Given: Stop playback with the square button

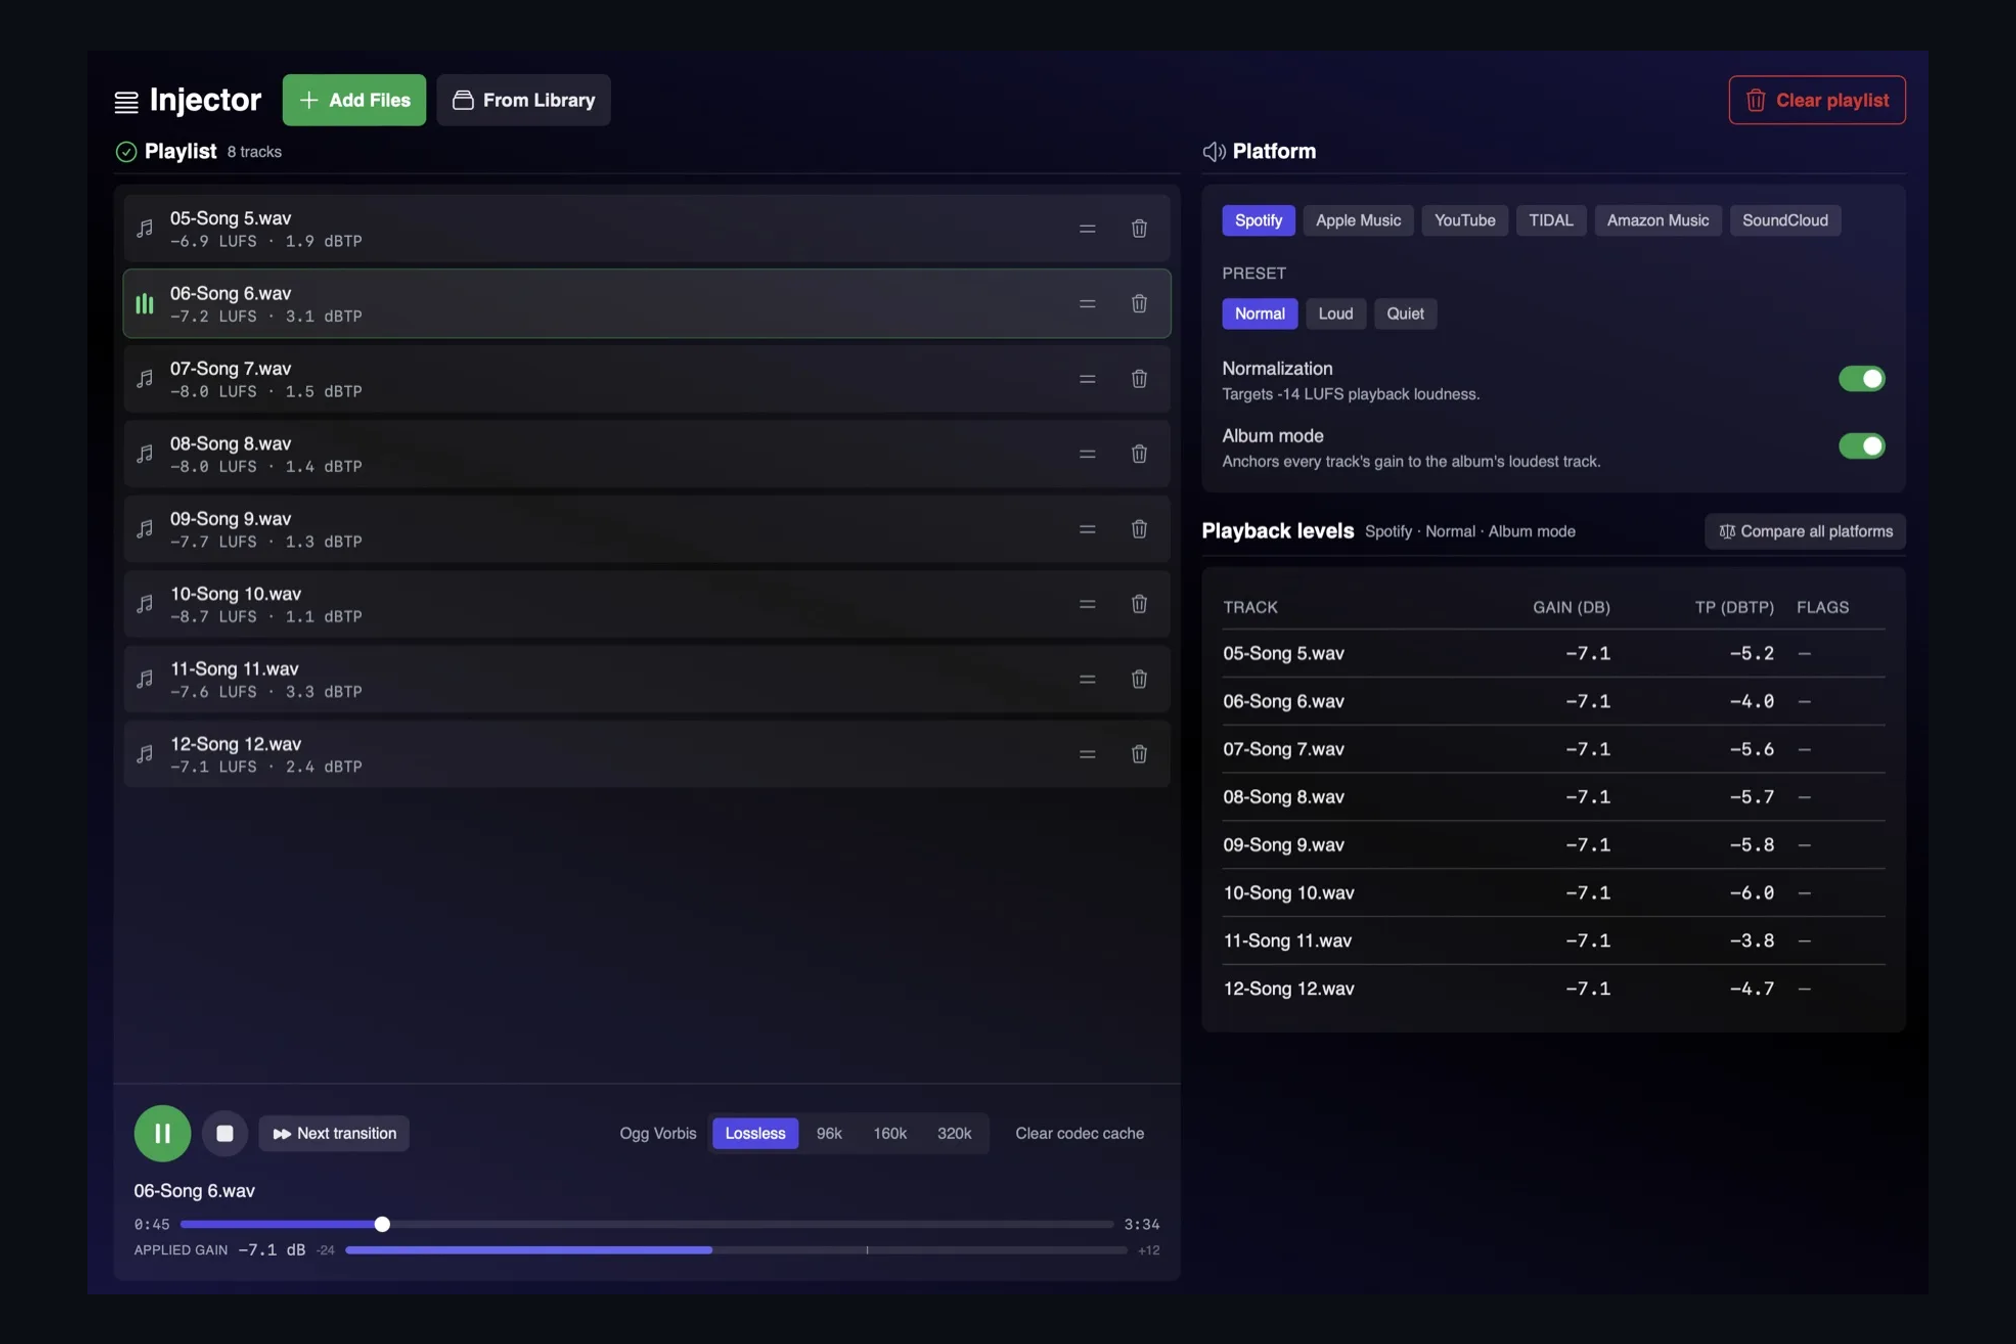Looking at the screenshot, I should 225,1133.
